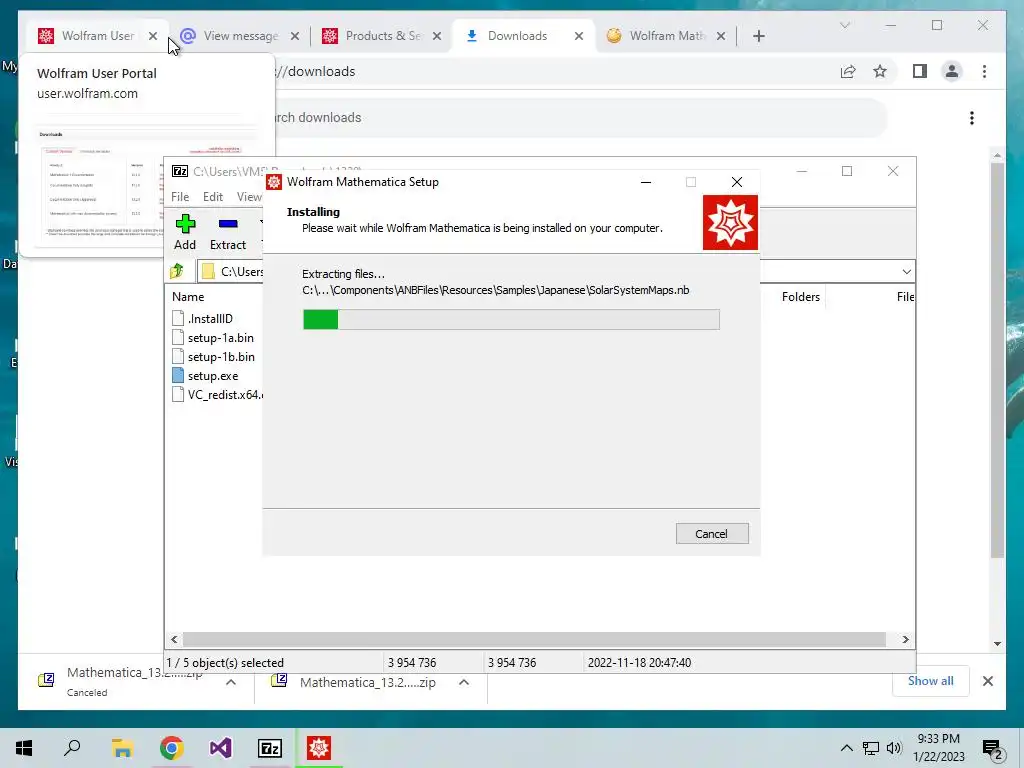Click Show all downloads link
Image resolution: width=1024 pixels, height=768 pixels.
(931, 681)
